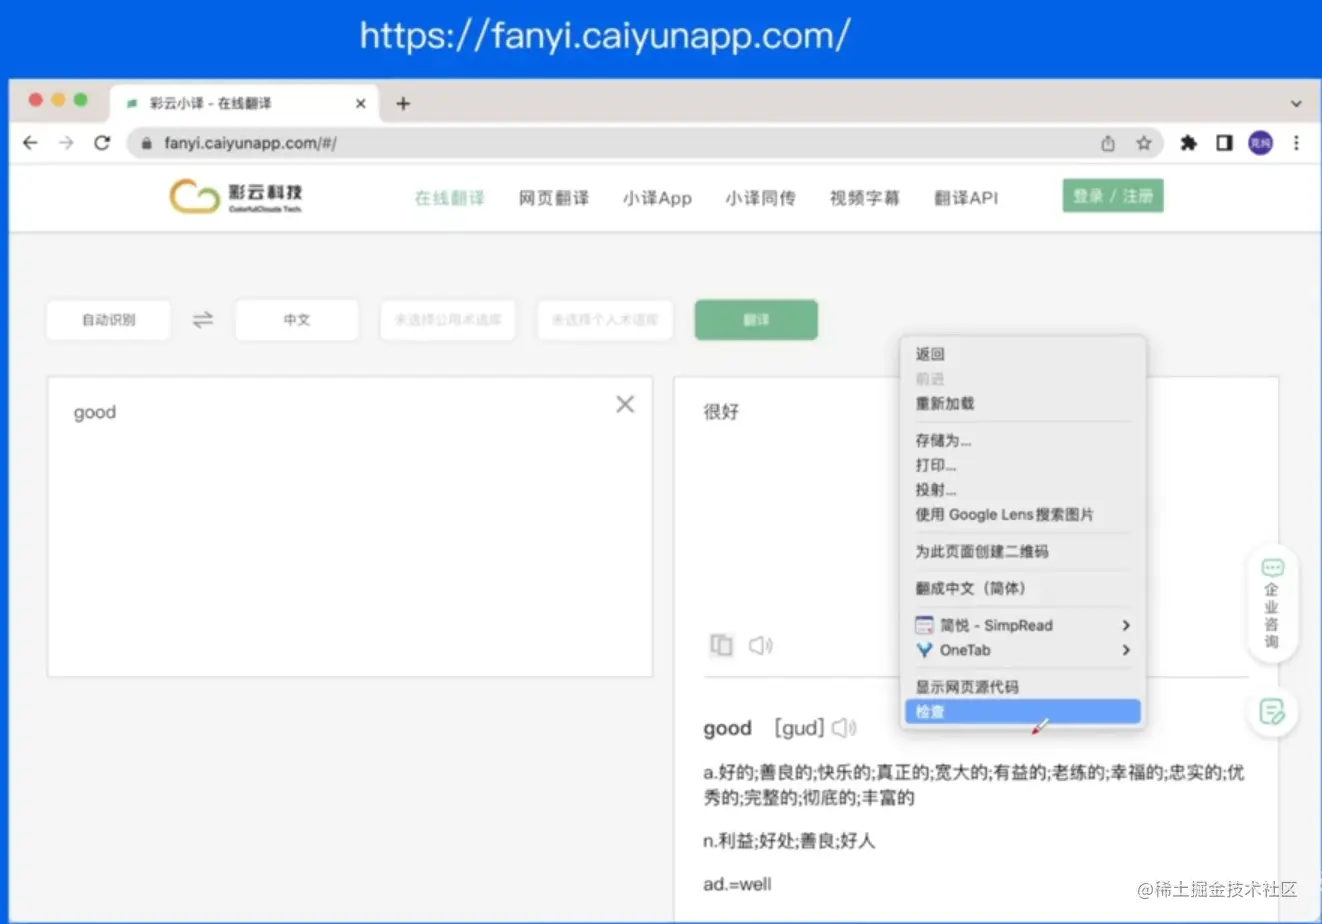Image resolution: width=1322 pixels, height=924 pixels.
Task: Choose 返回 in the context menu
Action: pos(1023,354)
